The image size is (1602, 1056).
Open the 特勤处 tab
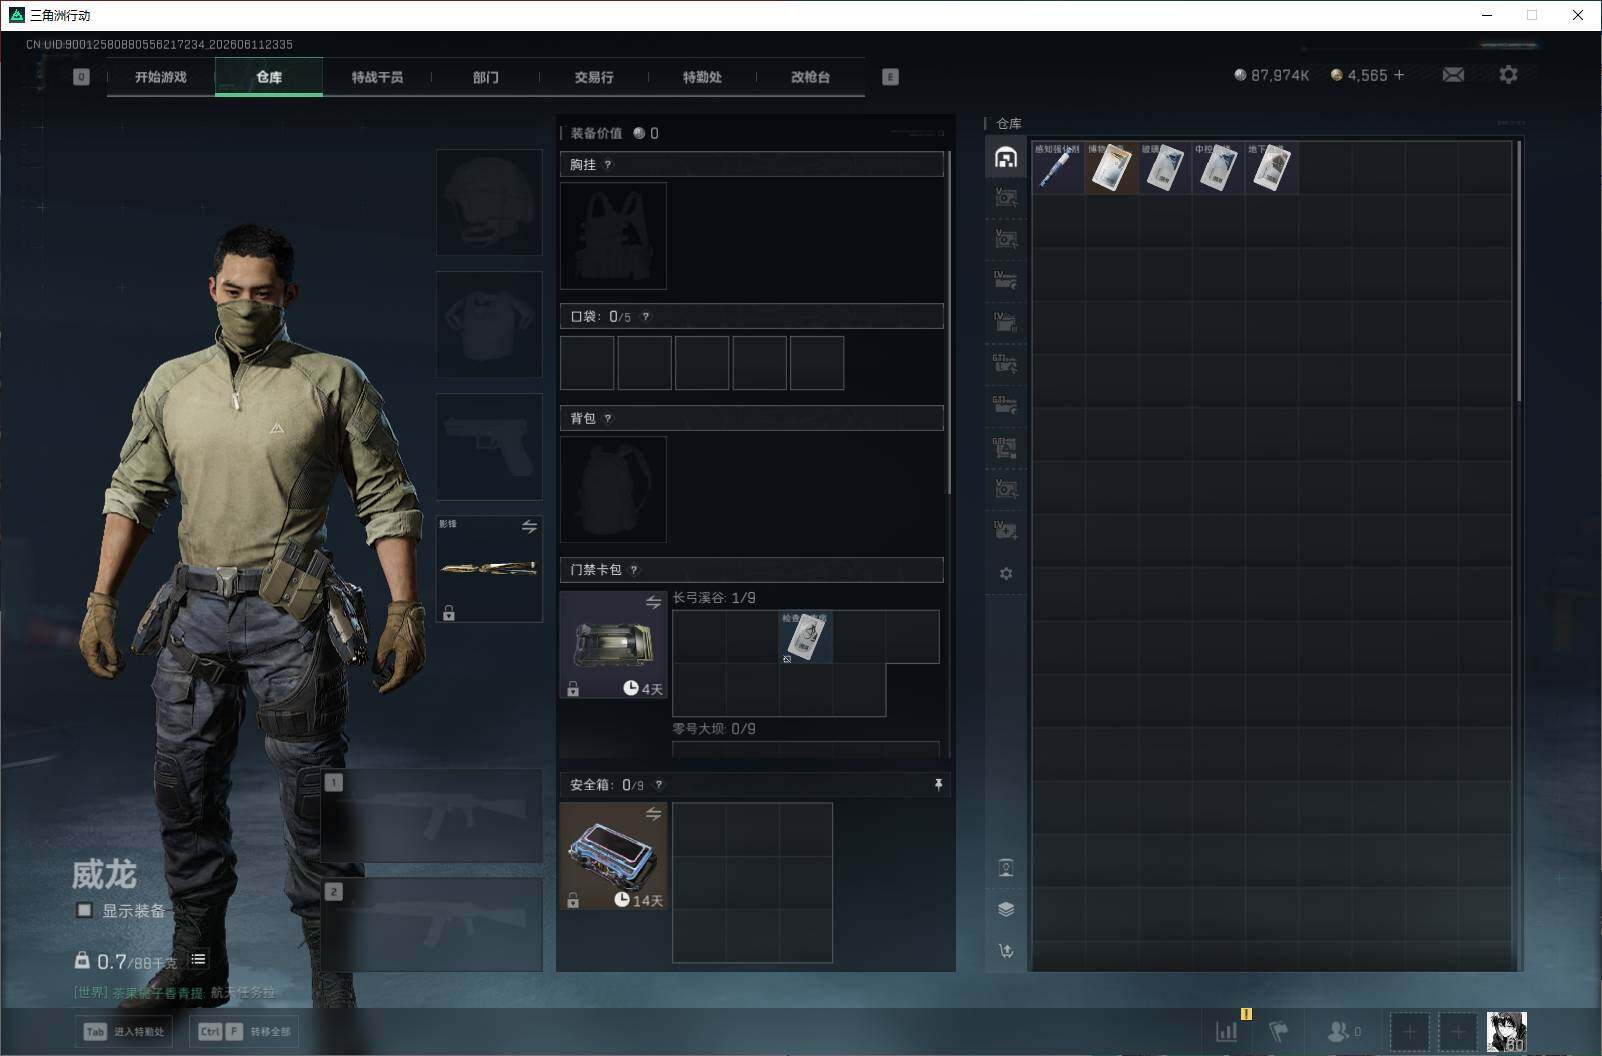point(702,77)
